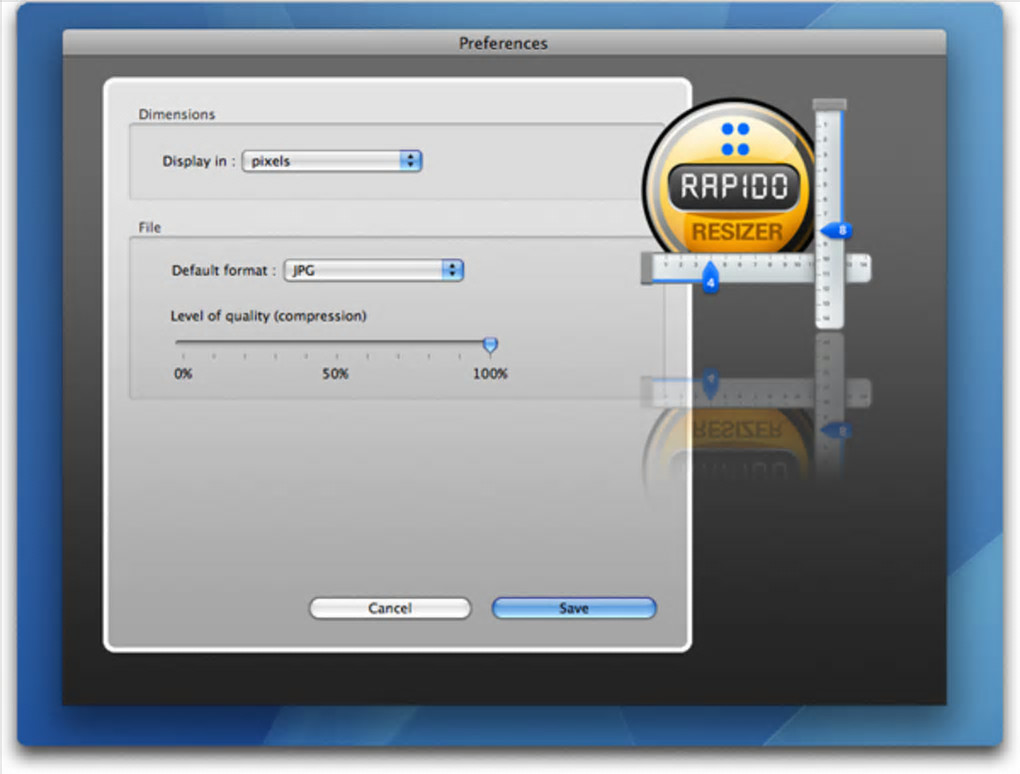Click the 100% label under the slider
The height and width of the screenshot is (774, 1020).
pyautogui.click(x=490, y=374)
